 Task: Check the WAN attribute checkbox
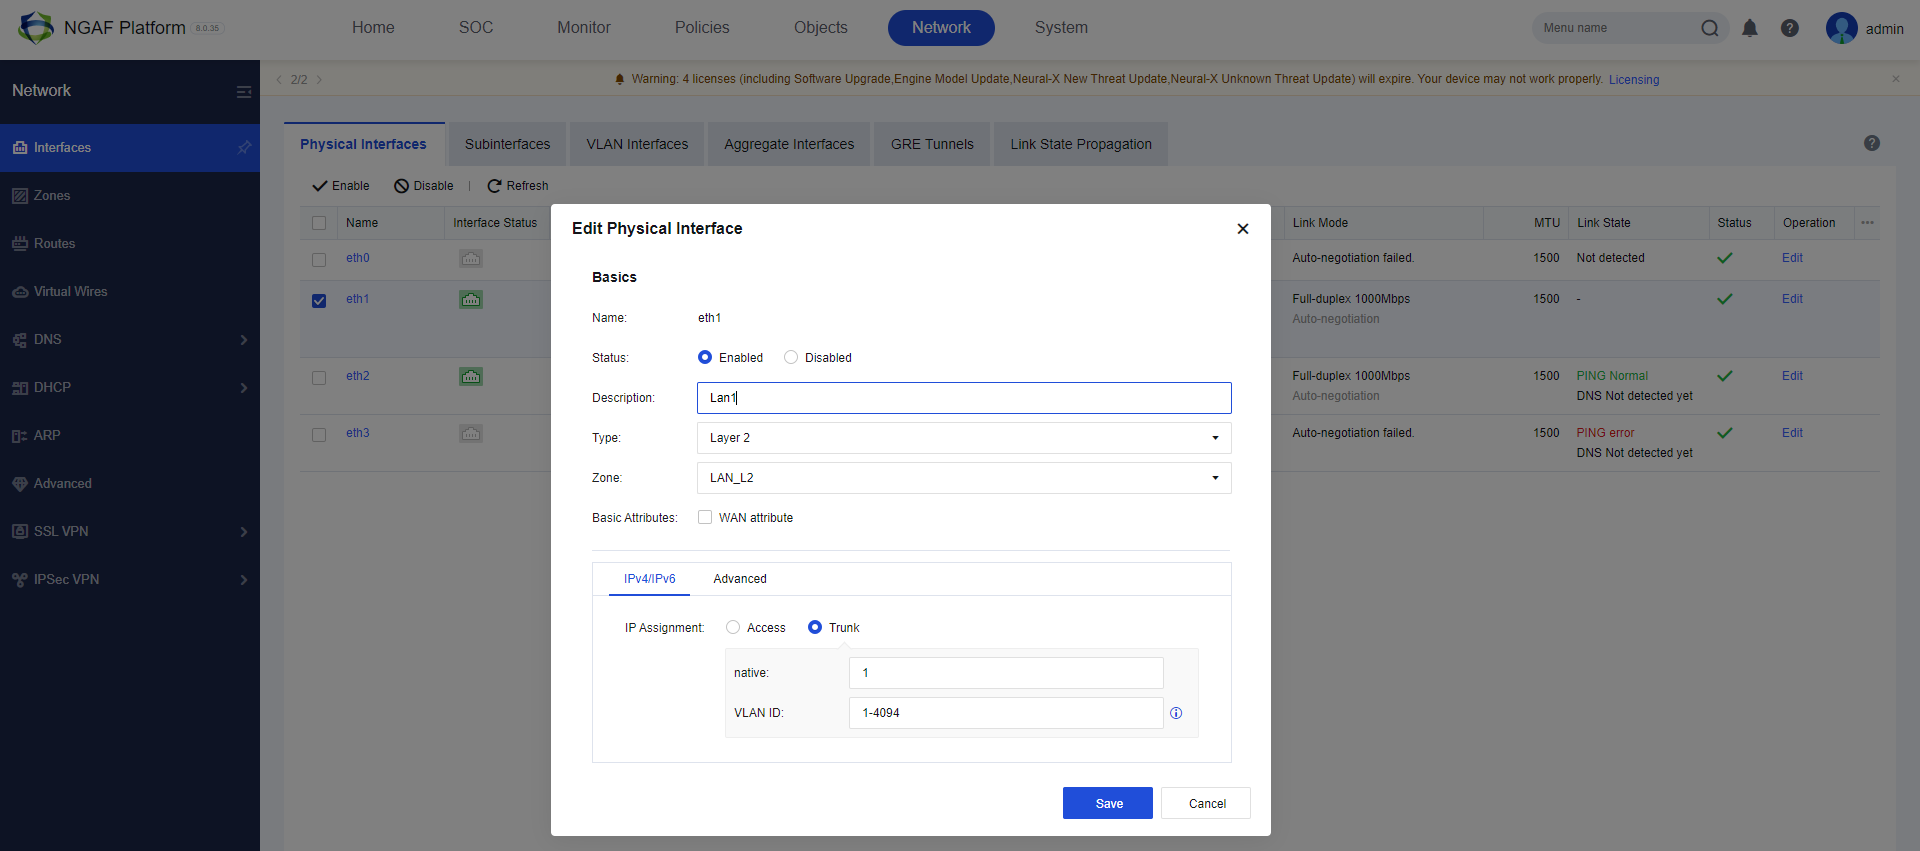pos(705,517)
